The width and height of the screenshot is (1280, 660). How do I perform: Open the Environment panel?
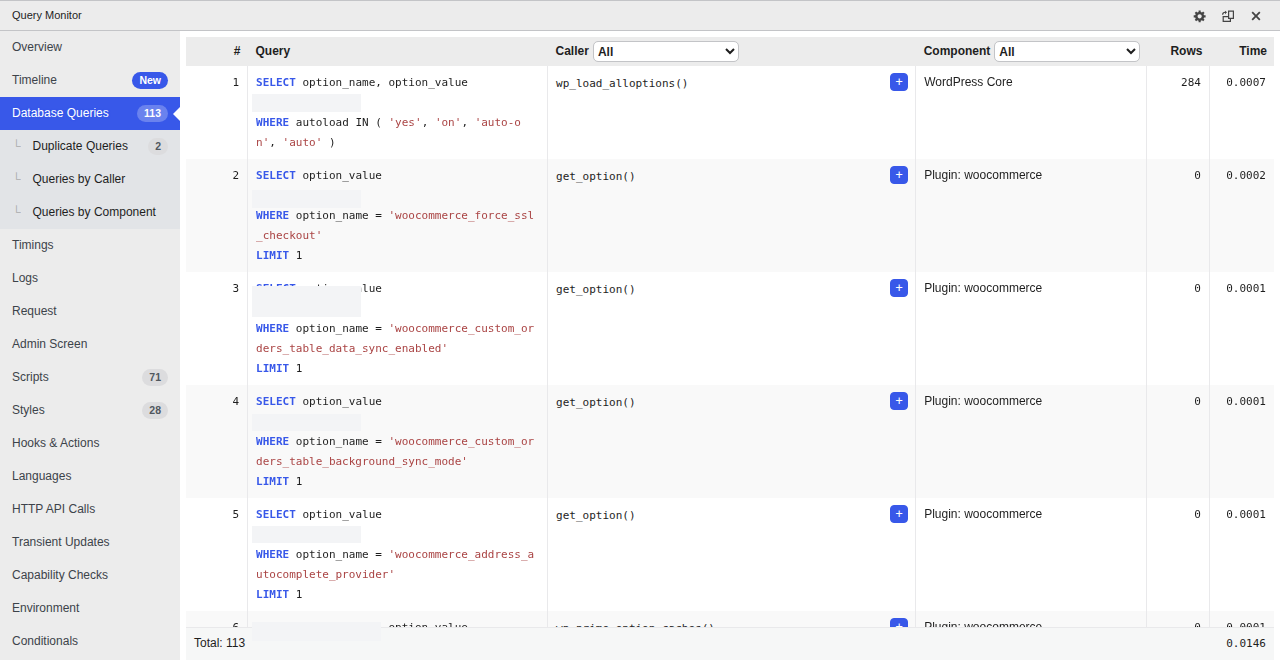point(90,608)
